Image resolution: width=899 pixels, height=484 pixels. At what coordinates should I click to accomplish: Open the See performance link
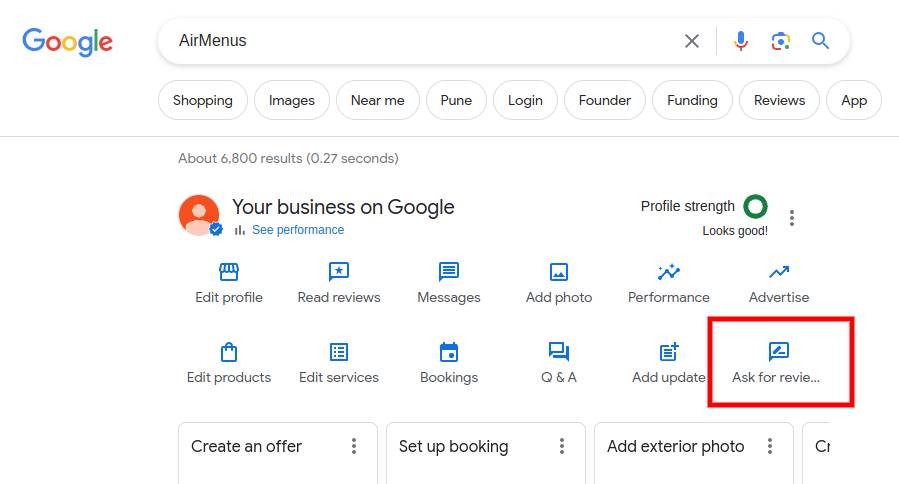click(x=298, y=230)
